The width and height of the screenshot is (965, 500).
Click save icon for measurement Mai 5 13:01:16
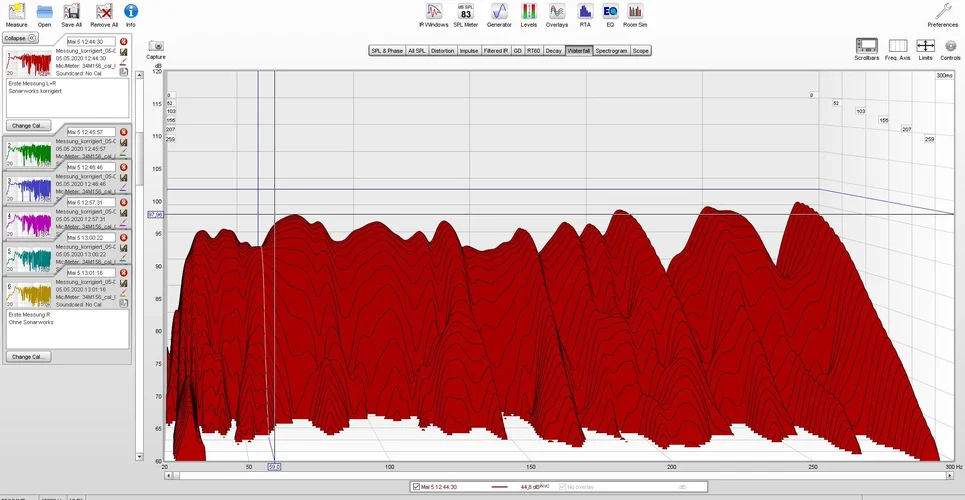pos(124,283)
